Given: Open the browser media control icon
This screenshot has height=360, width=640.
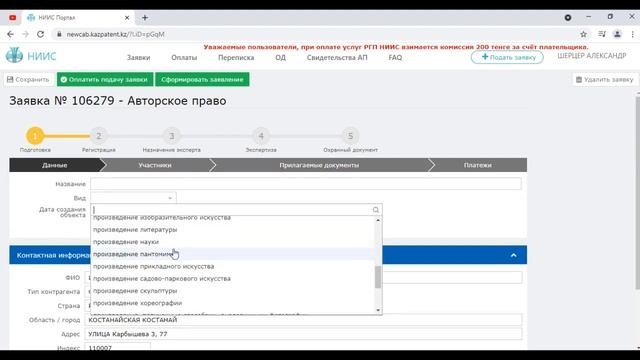Looking at the screenshot, I should [602, 34].
